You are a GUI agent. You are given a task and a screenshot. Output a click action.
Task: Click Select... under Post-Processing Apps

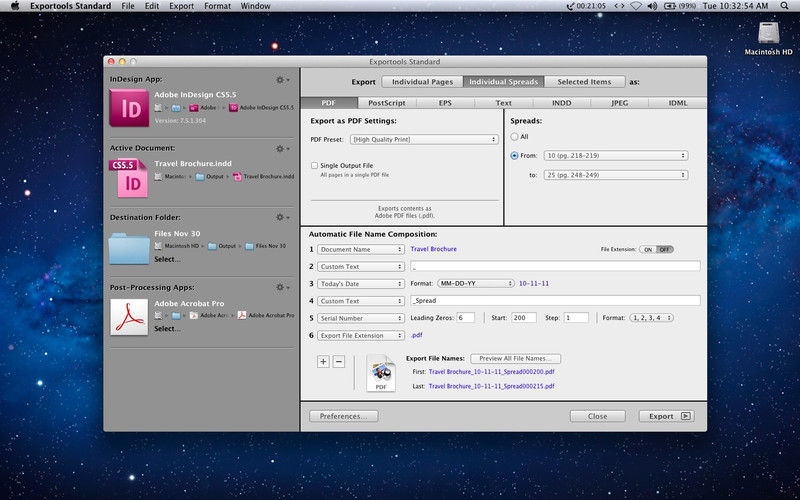pos(167,329)
